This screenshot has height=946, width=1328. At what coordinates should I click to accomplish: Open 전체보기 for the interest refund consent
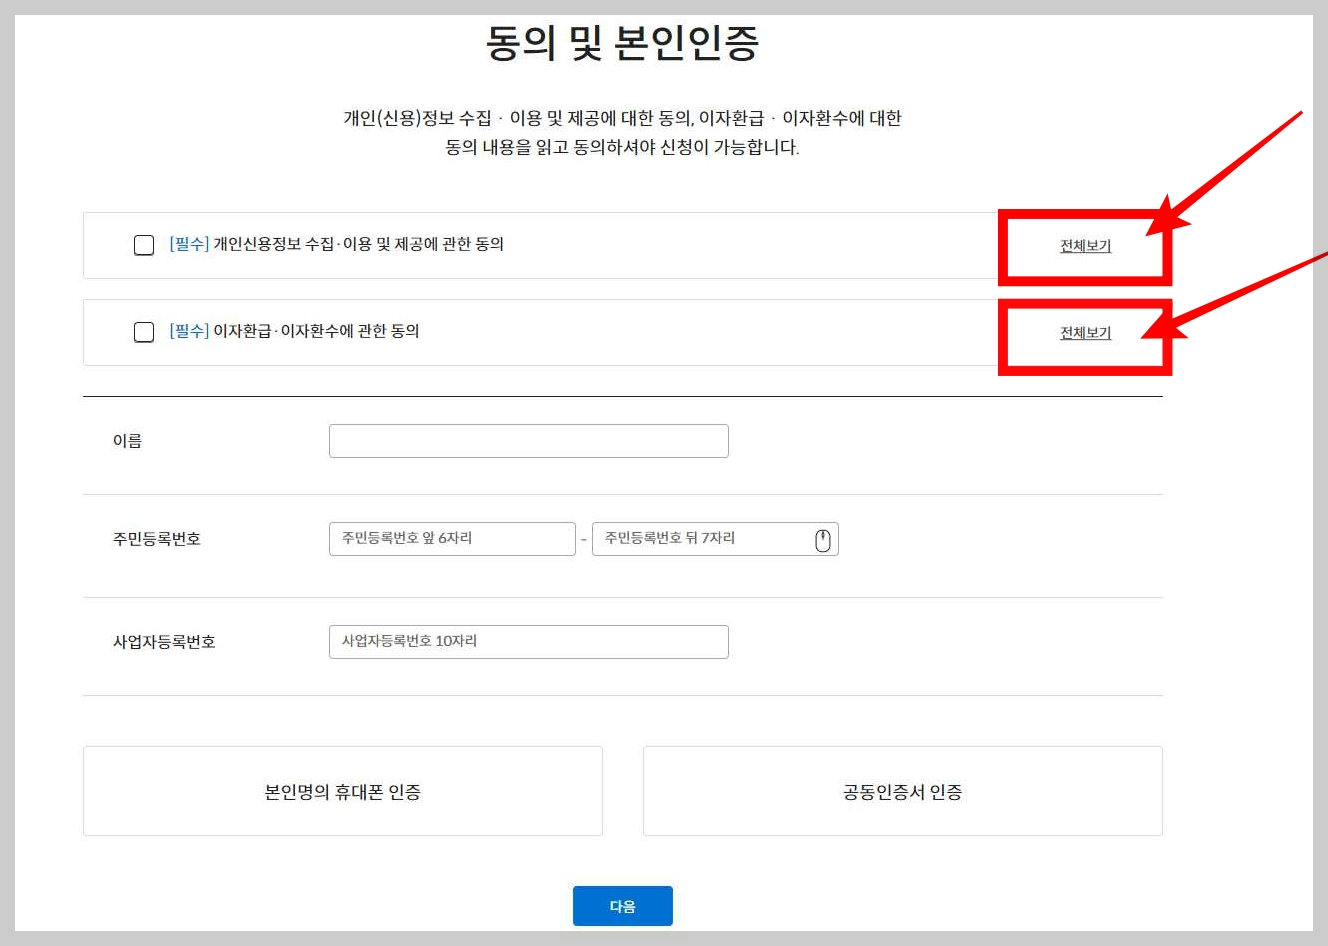click(1085, 333)
